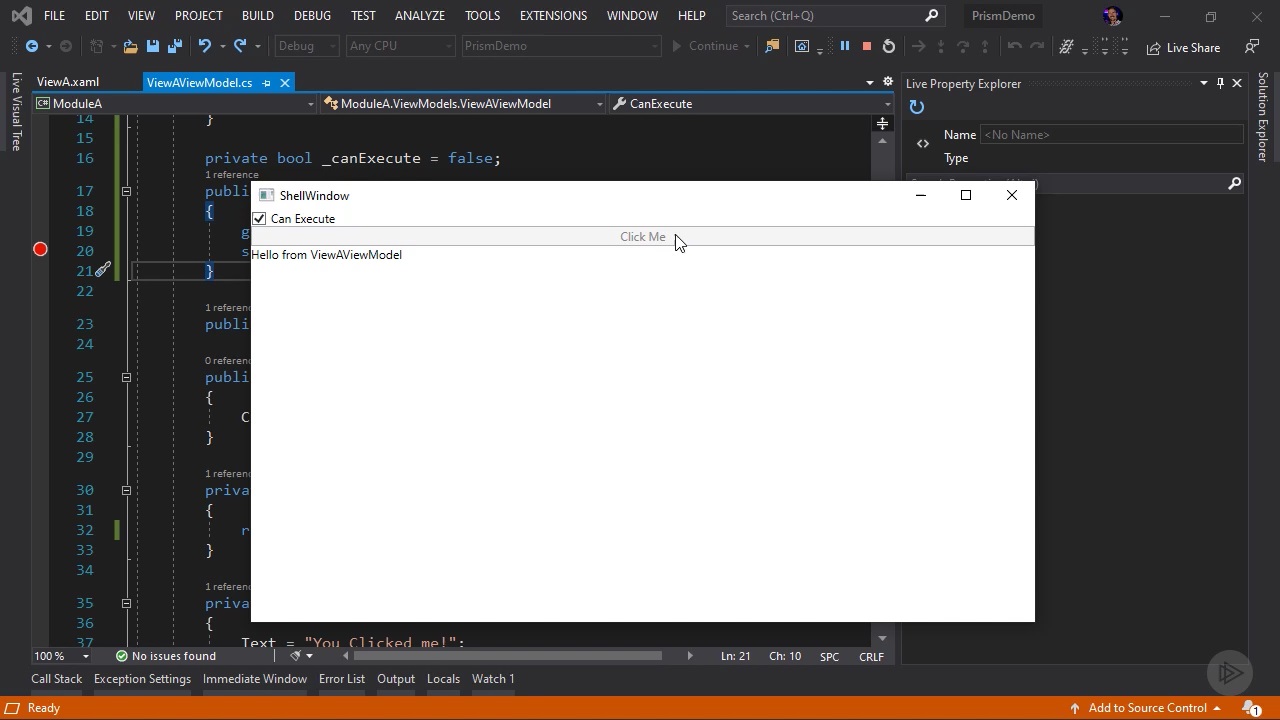Open the DEBUG menu
The width and height of the screenshot is (1280, 720).
pos(312,16)
